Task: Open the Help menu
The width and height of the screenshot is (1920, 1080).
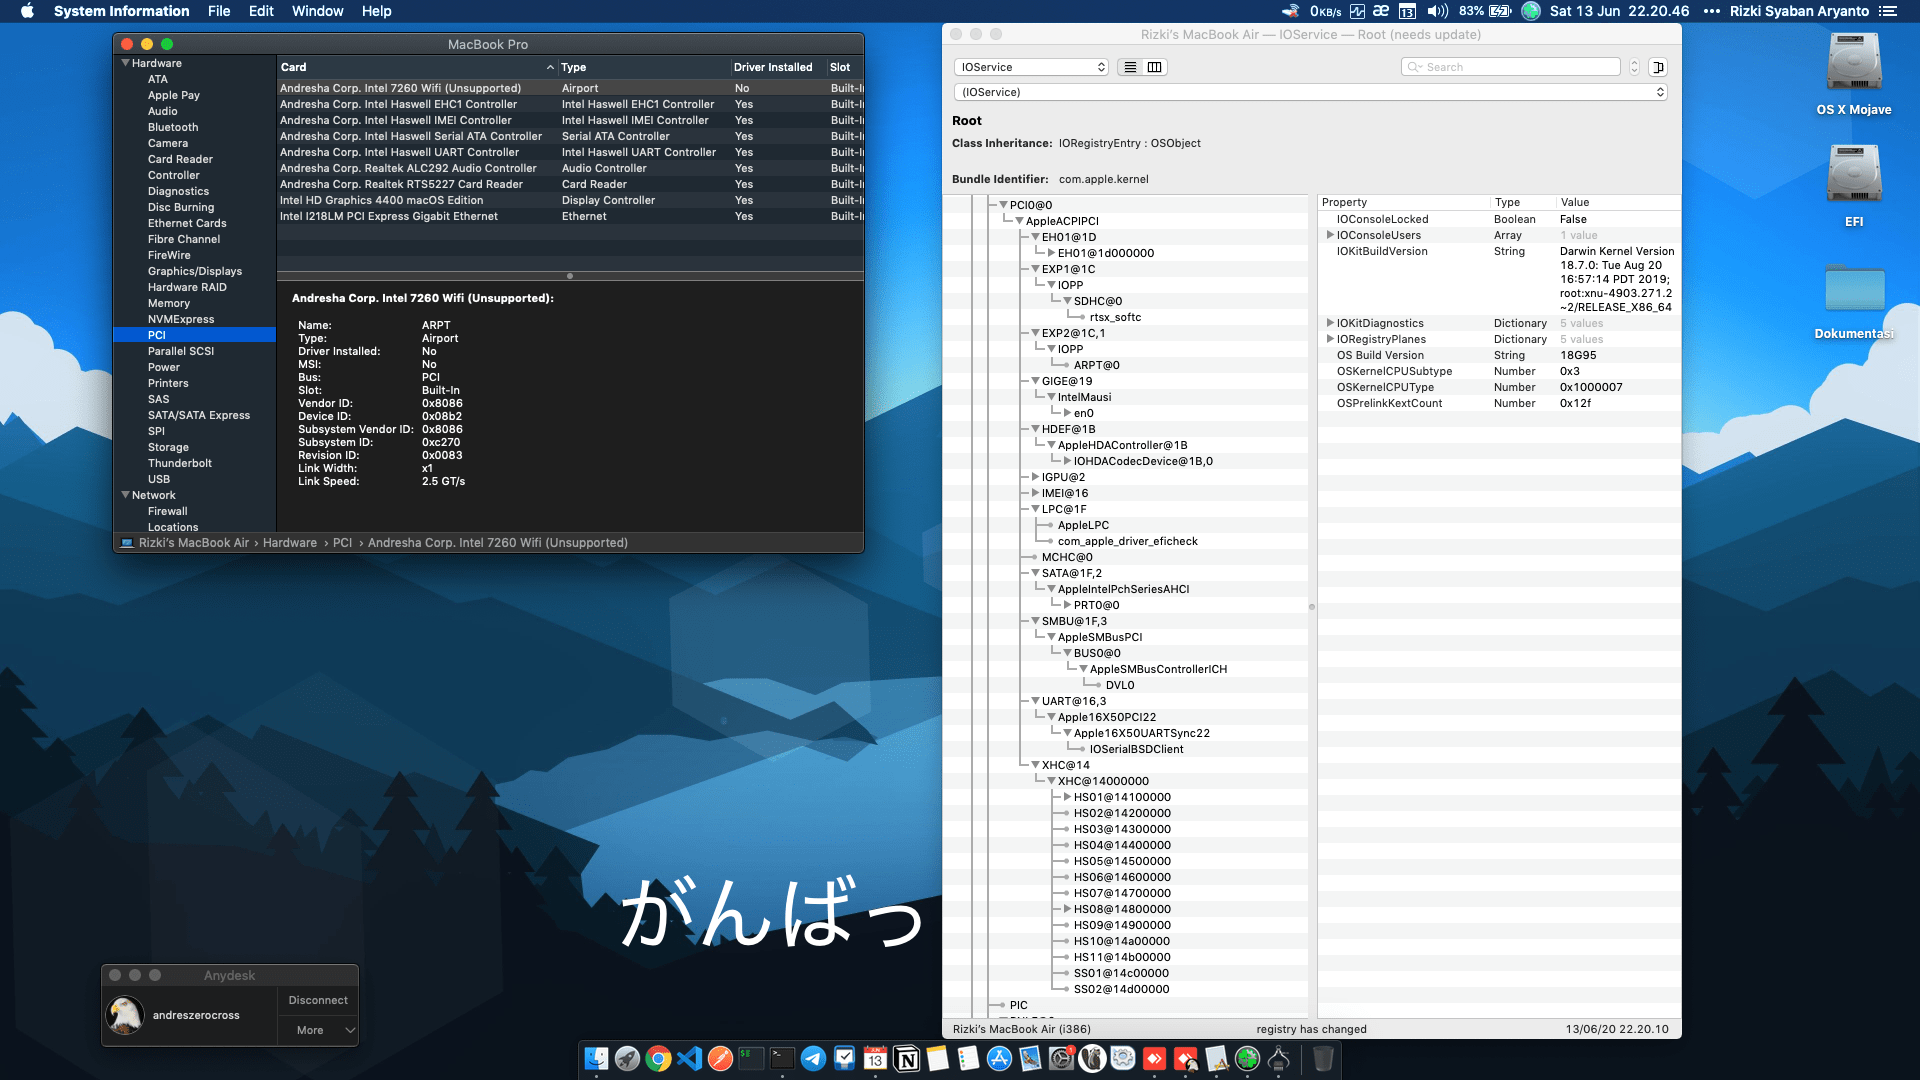Action: pos(376,11)
